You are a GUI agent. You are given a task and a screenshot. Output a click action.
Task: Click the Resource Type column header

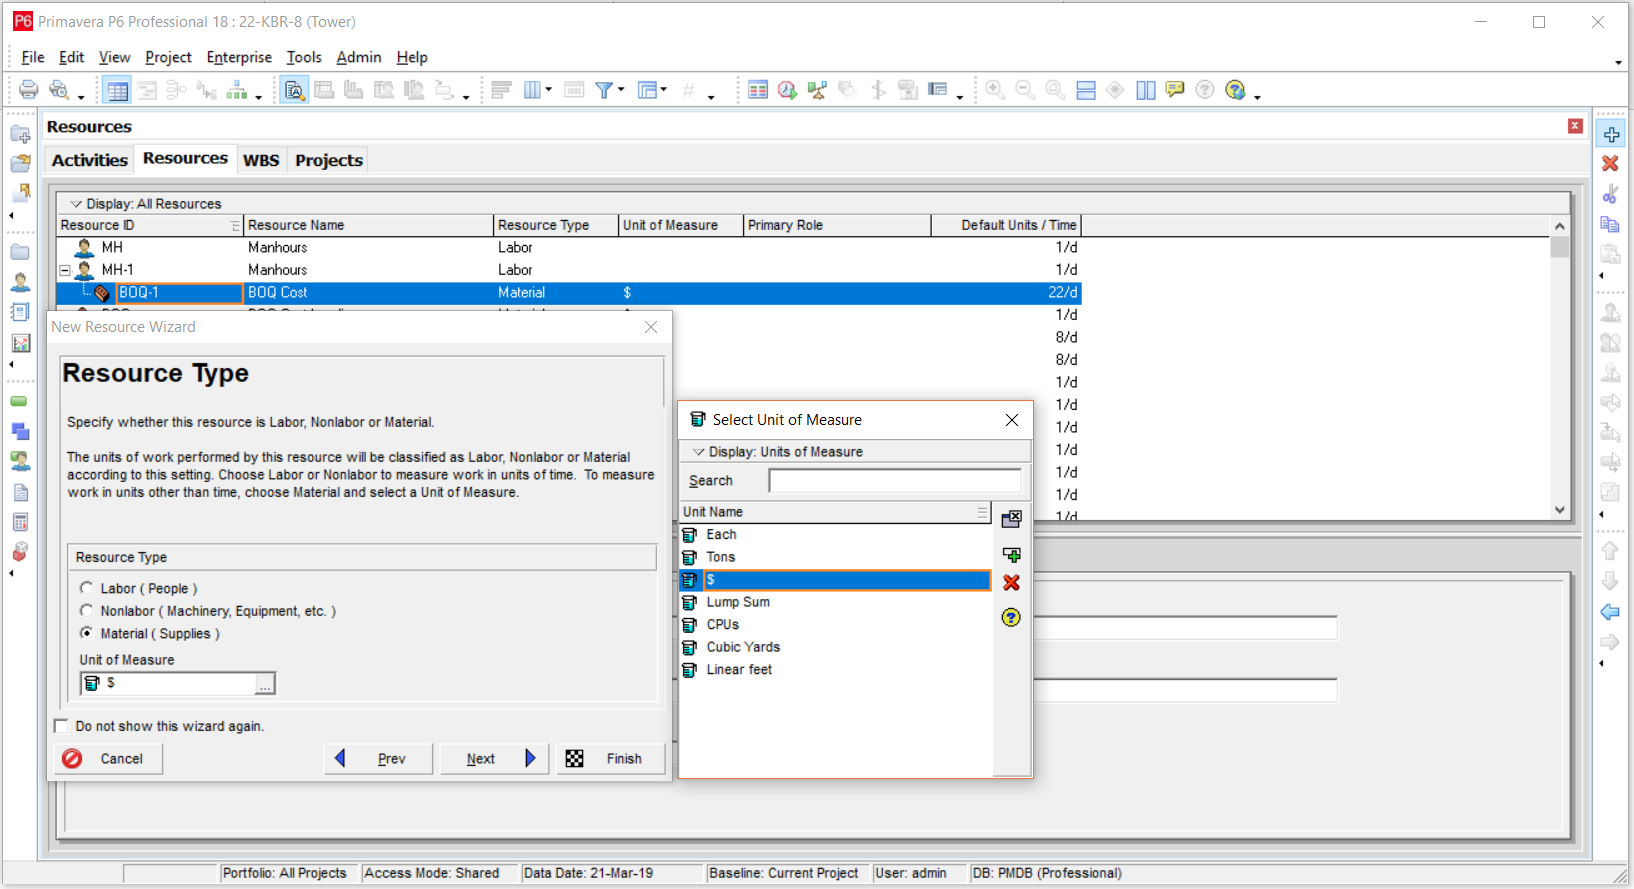click(556, 225)
